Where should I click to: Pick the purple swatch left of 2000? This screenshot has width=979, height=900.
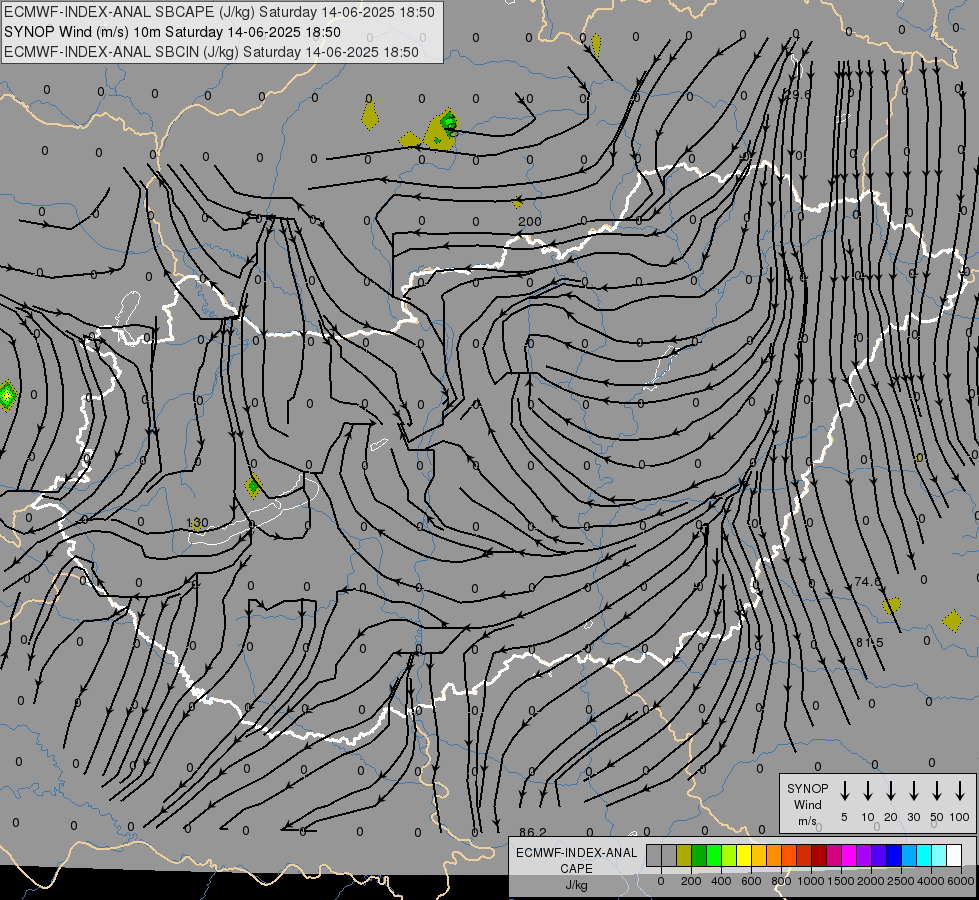coord(864,855)
